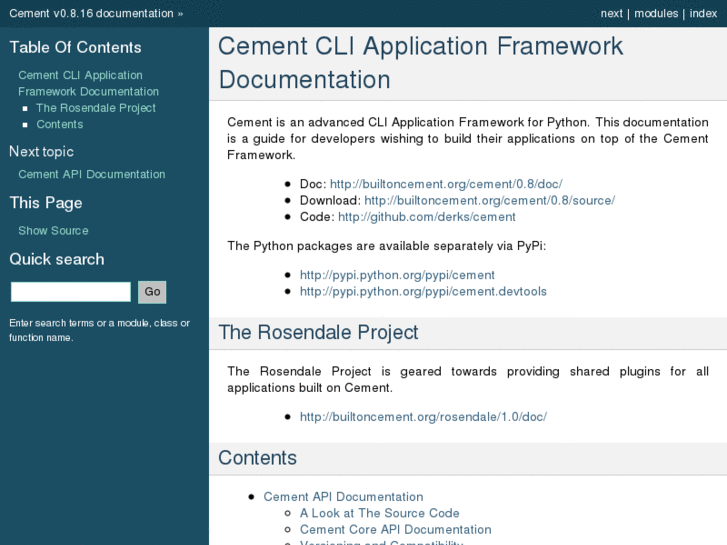Click sidebar 'Cement CLI Application Framework Documentation' link

(x=89, y=83)
